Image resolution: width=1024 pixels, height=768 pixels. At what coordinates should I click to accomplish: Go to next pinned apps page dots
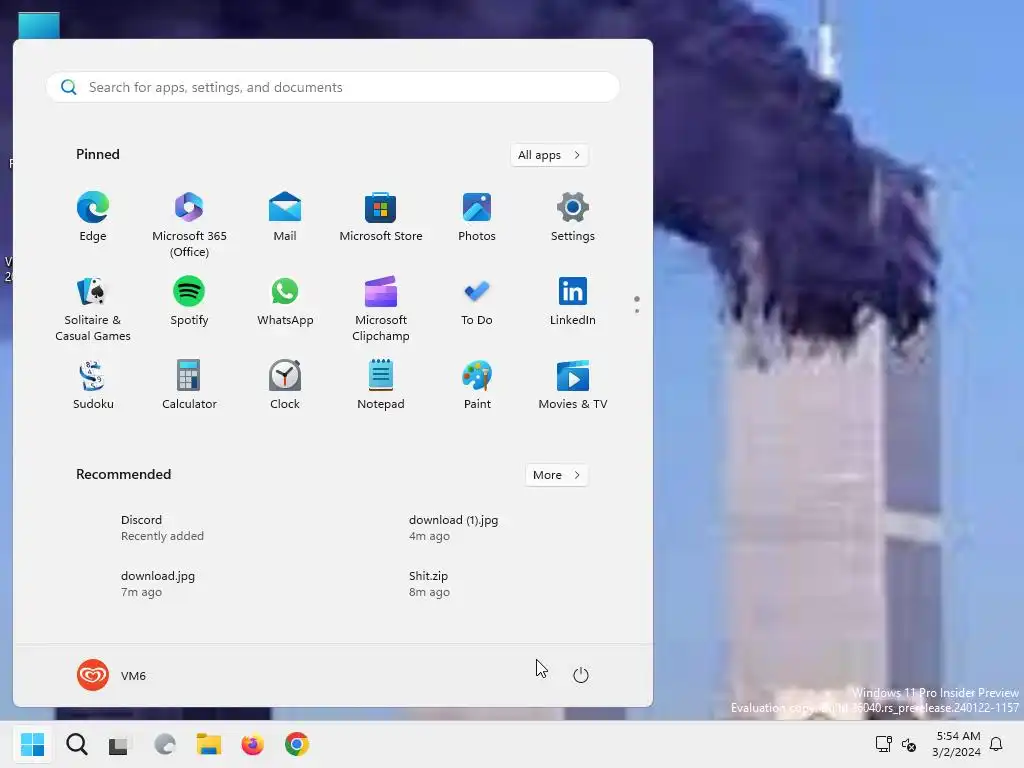pyautogui.click(x=637, y=304)
